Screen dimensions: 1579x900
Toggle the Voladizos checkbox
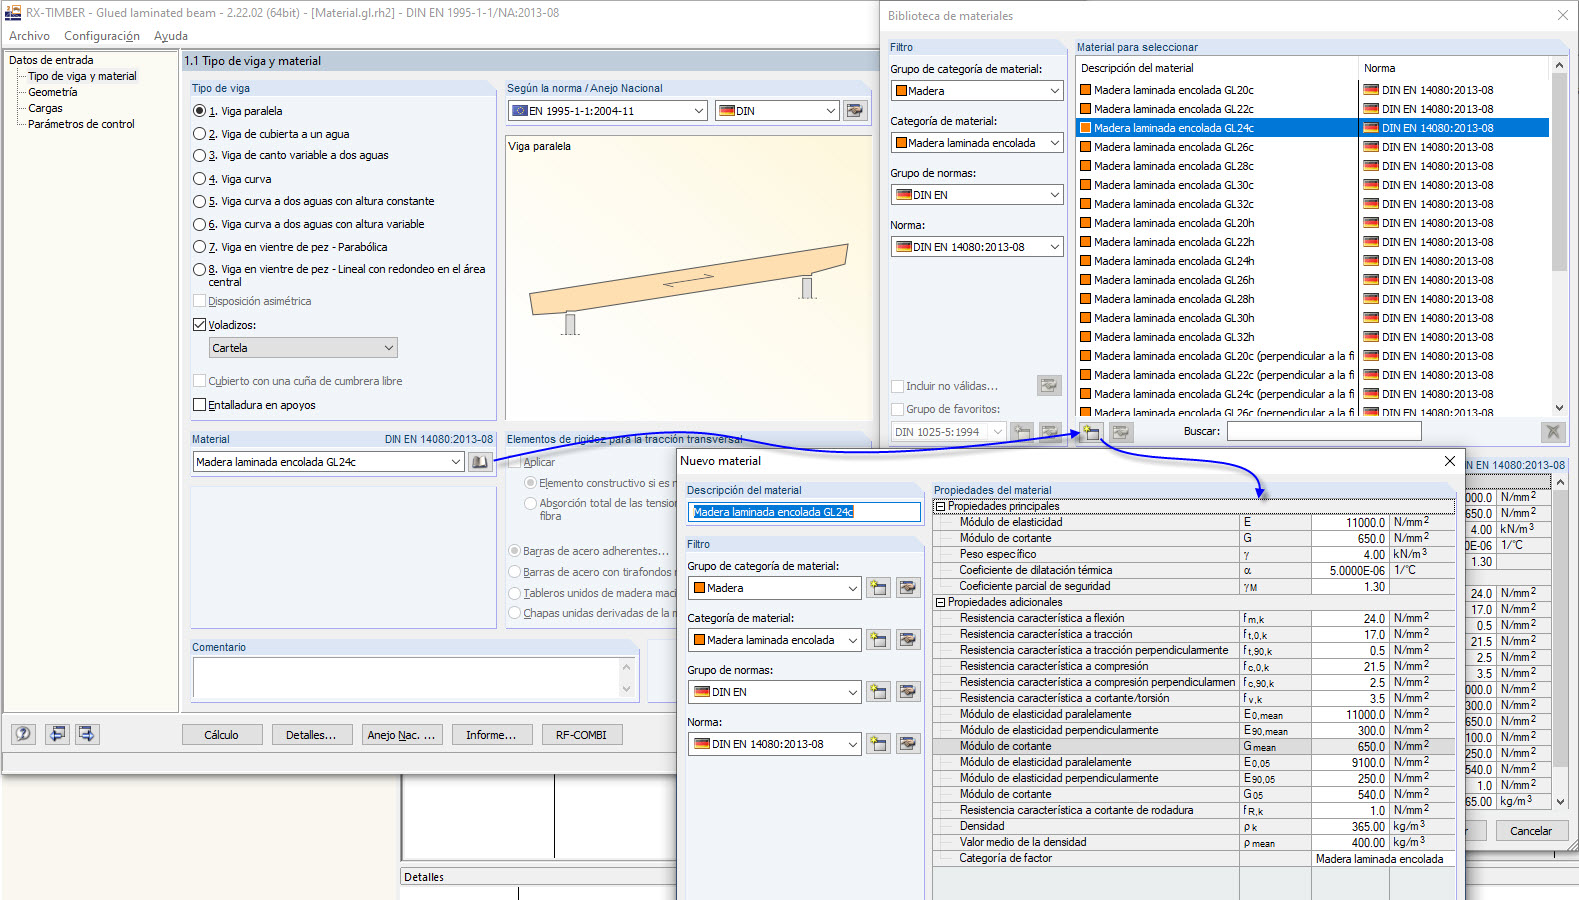click(199, 325)
